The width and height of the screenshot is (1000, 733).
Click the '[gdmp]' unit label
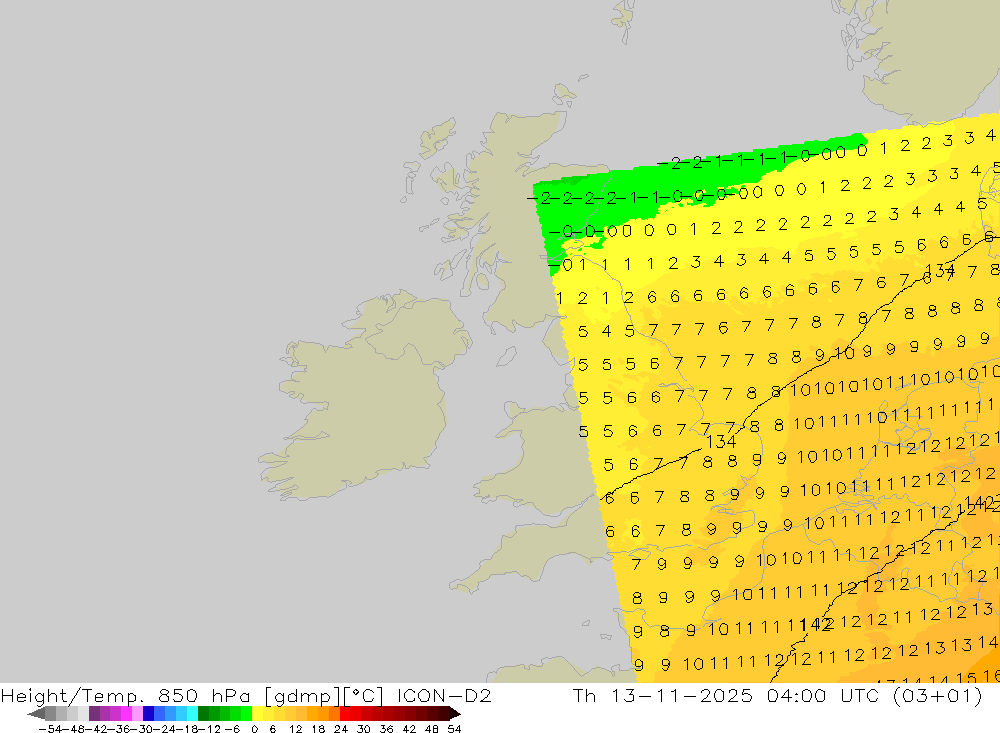[x=302, y=695]
